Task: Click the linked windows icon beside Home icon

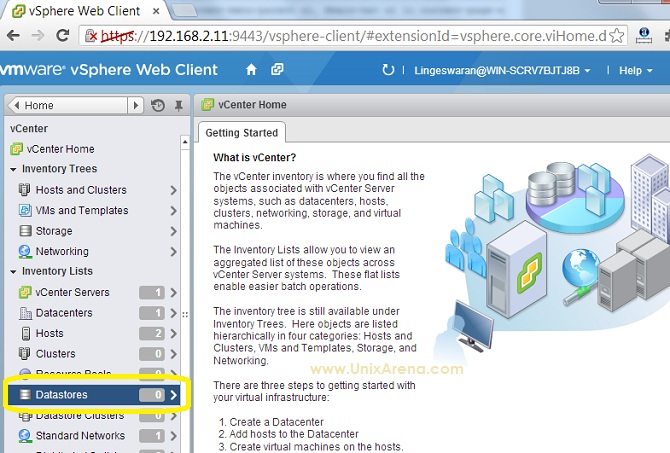Action: (x=277, y=69)
